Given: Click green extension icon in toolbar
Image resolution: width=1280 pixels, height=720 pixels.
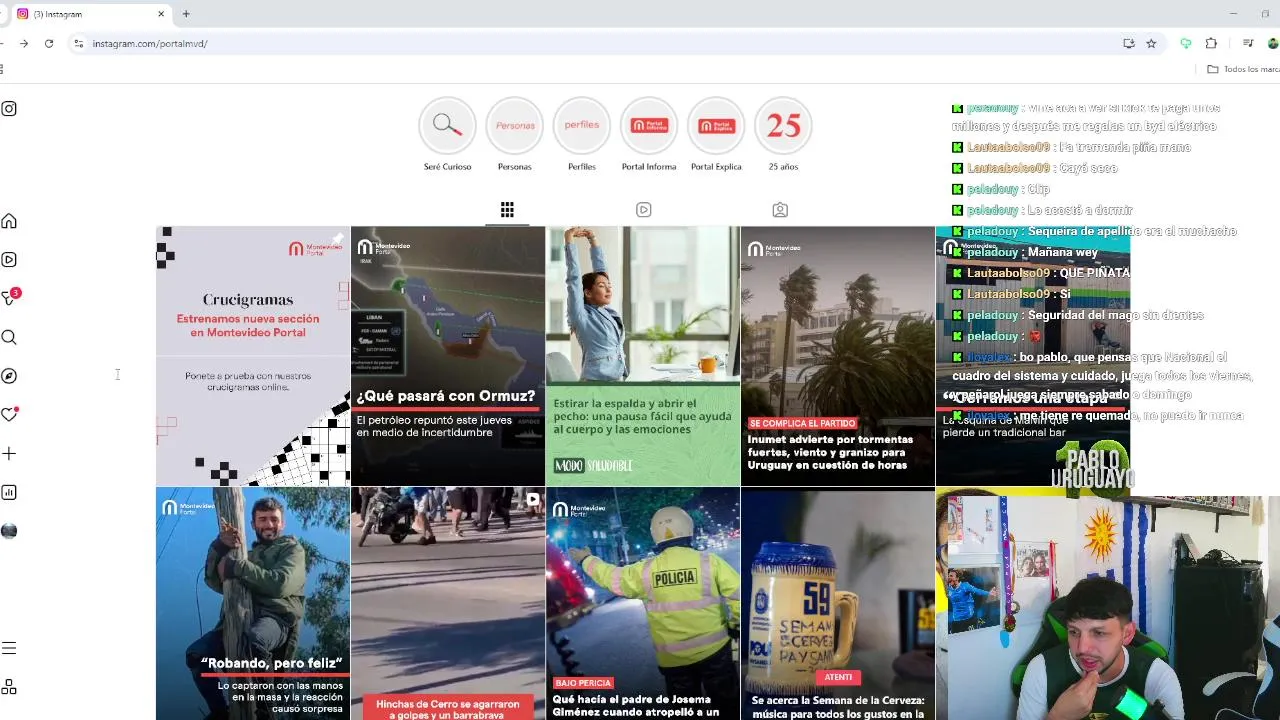Looking at the screenshot, I should [1186, 44].
